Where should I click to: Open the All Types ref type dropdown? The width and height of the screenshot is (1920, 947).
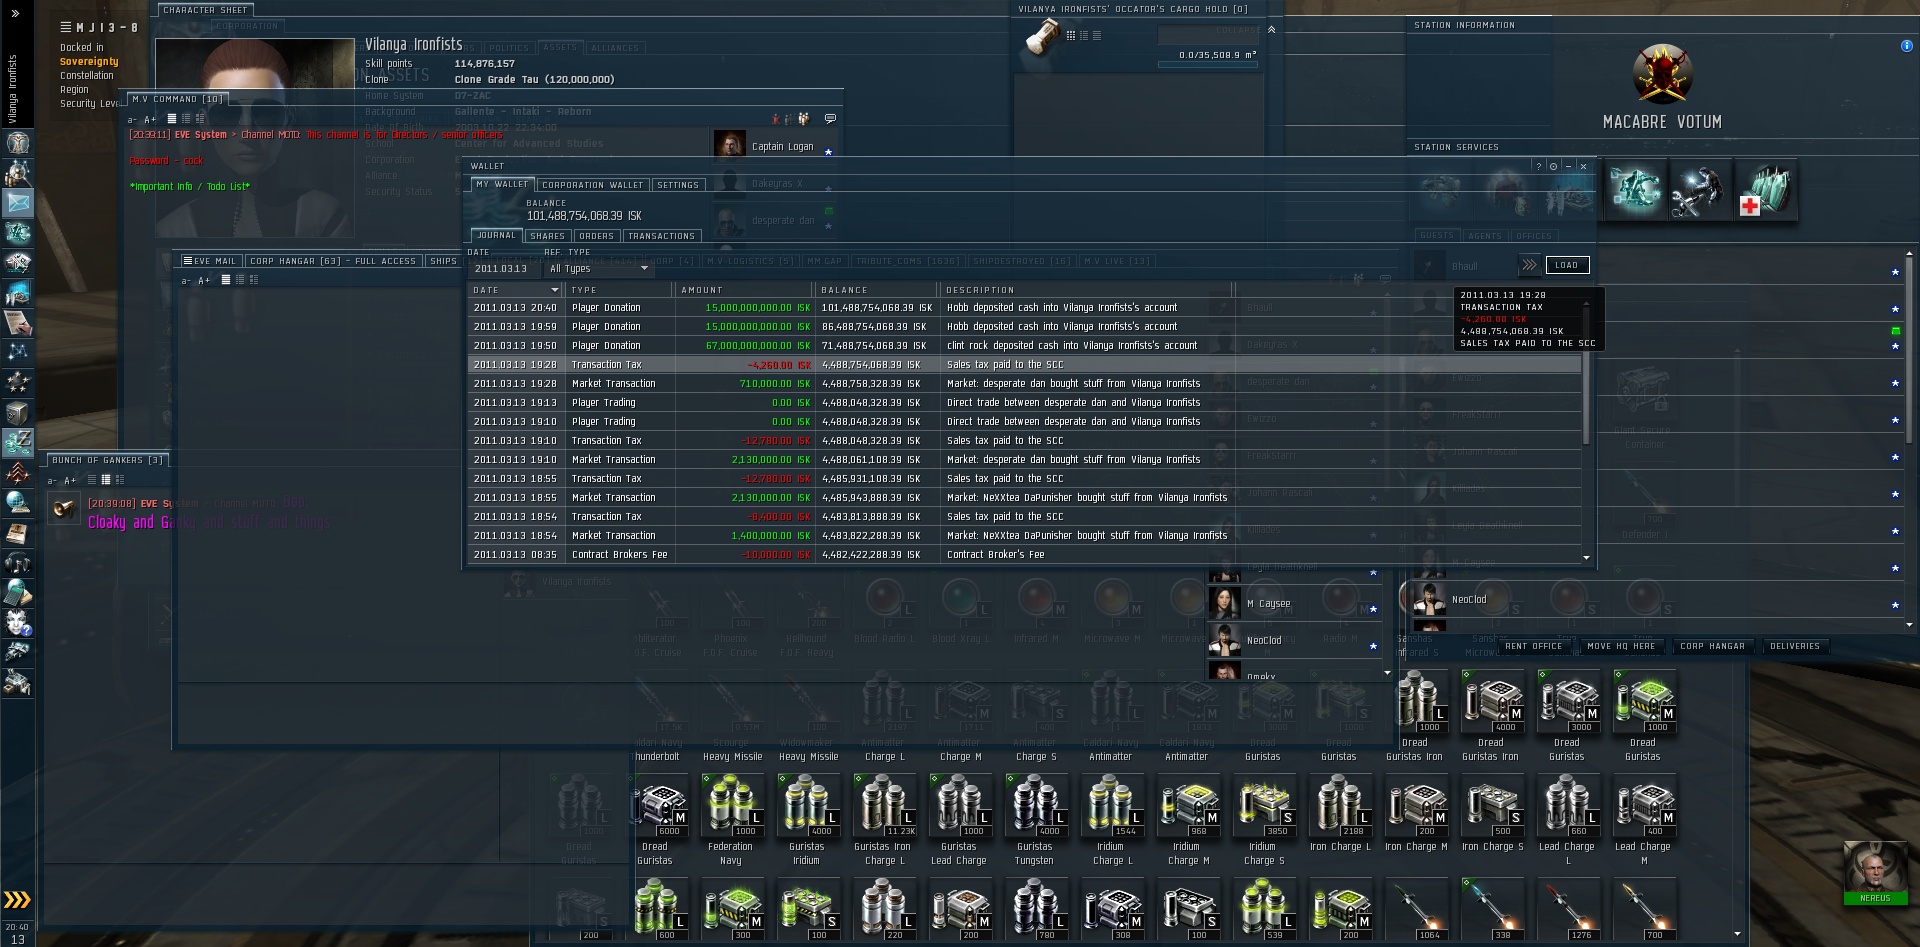(x=599, y=269)
